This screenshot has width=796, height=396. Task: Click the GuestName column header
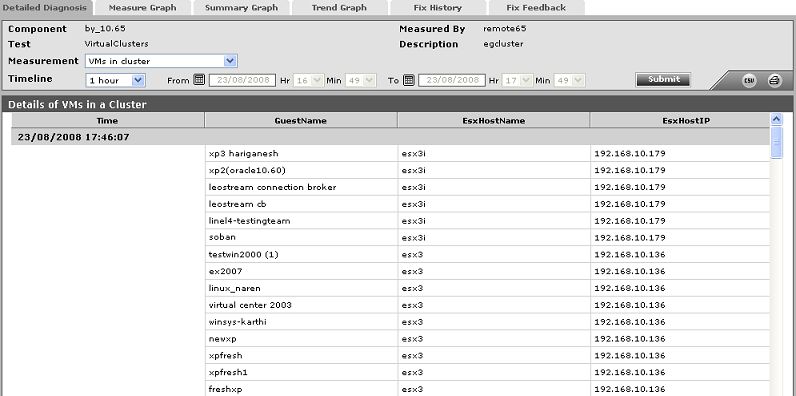301,120
